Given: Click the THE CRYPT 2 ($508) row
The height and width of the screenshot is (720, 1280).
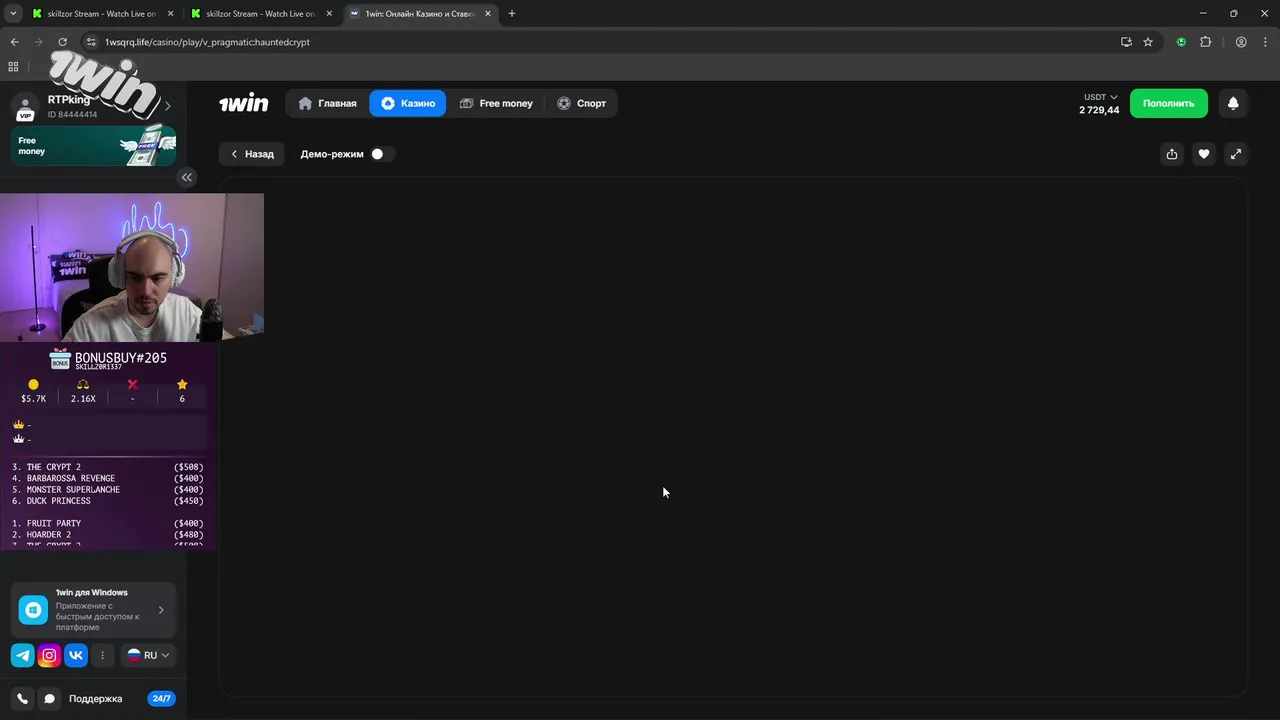Looking at the screenshot, I should coord(108,467).
